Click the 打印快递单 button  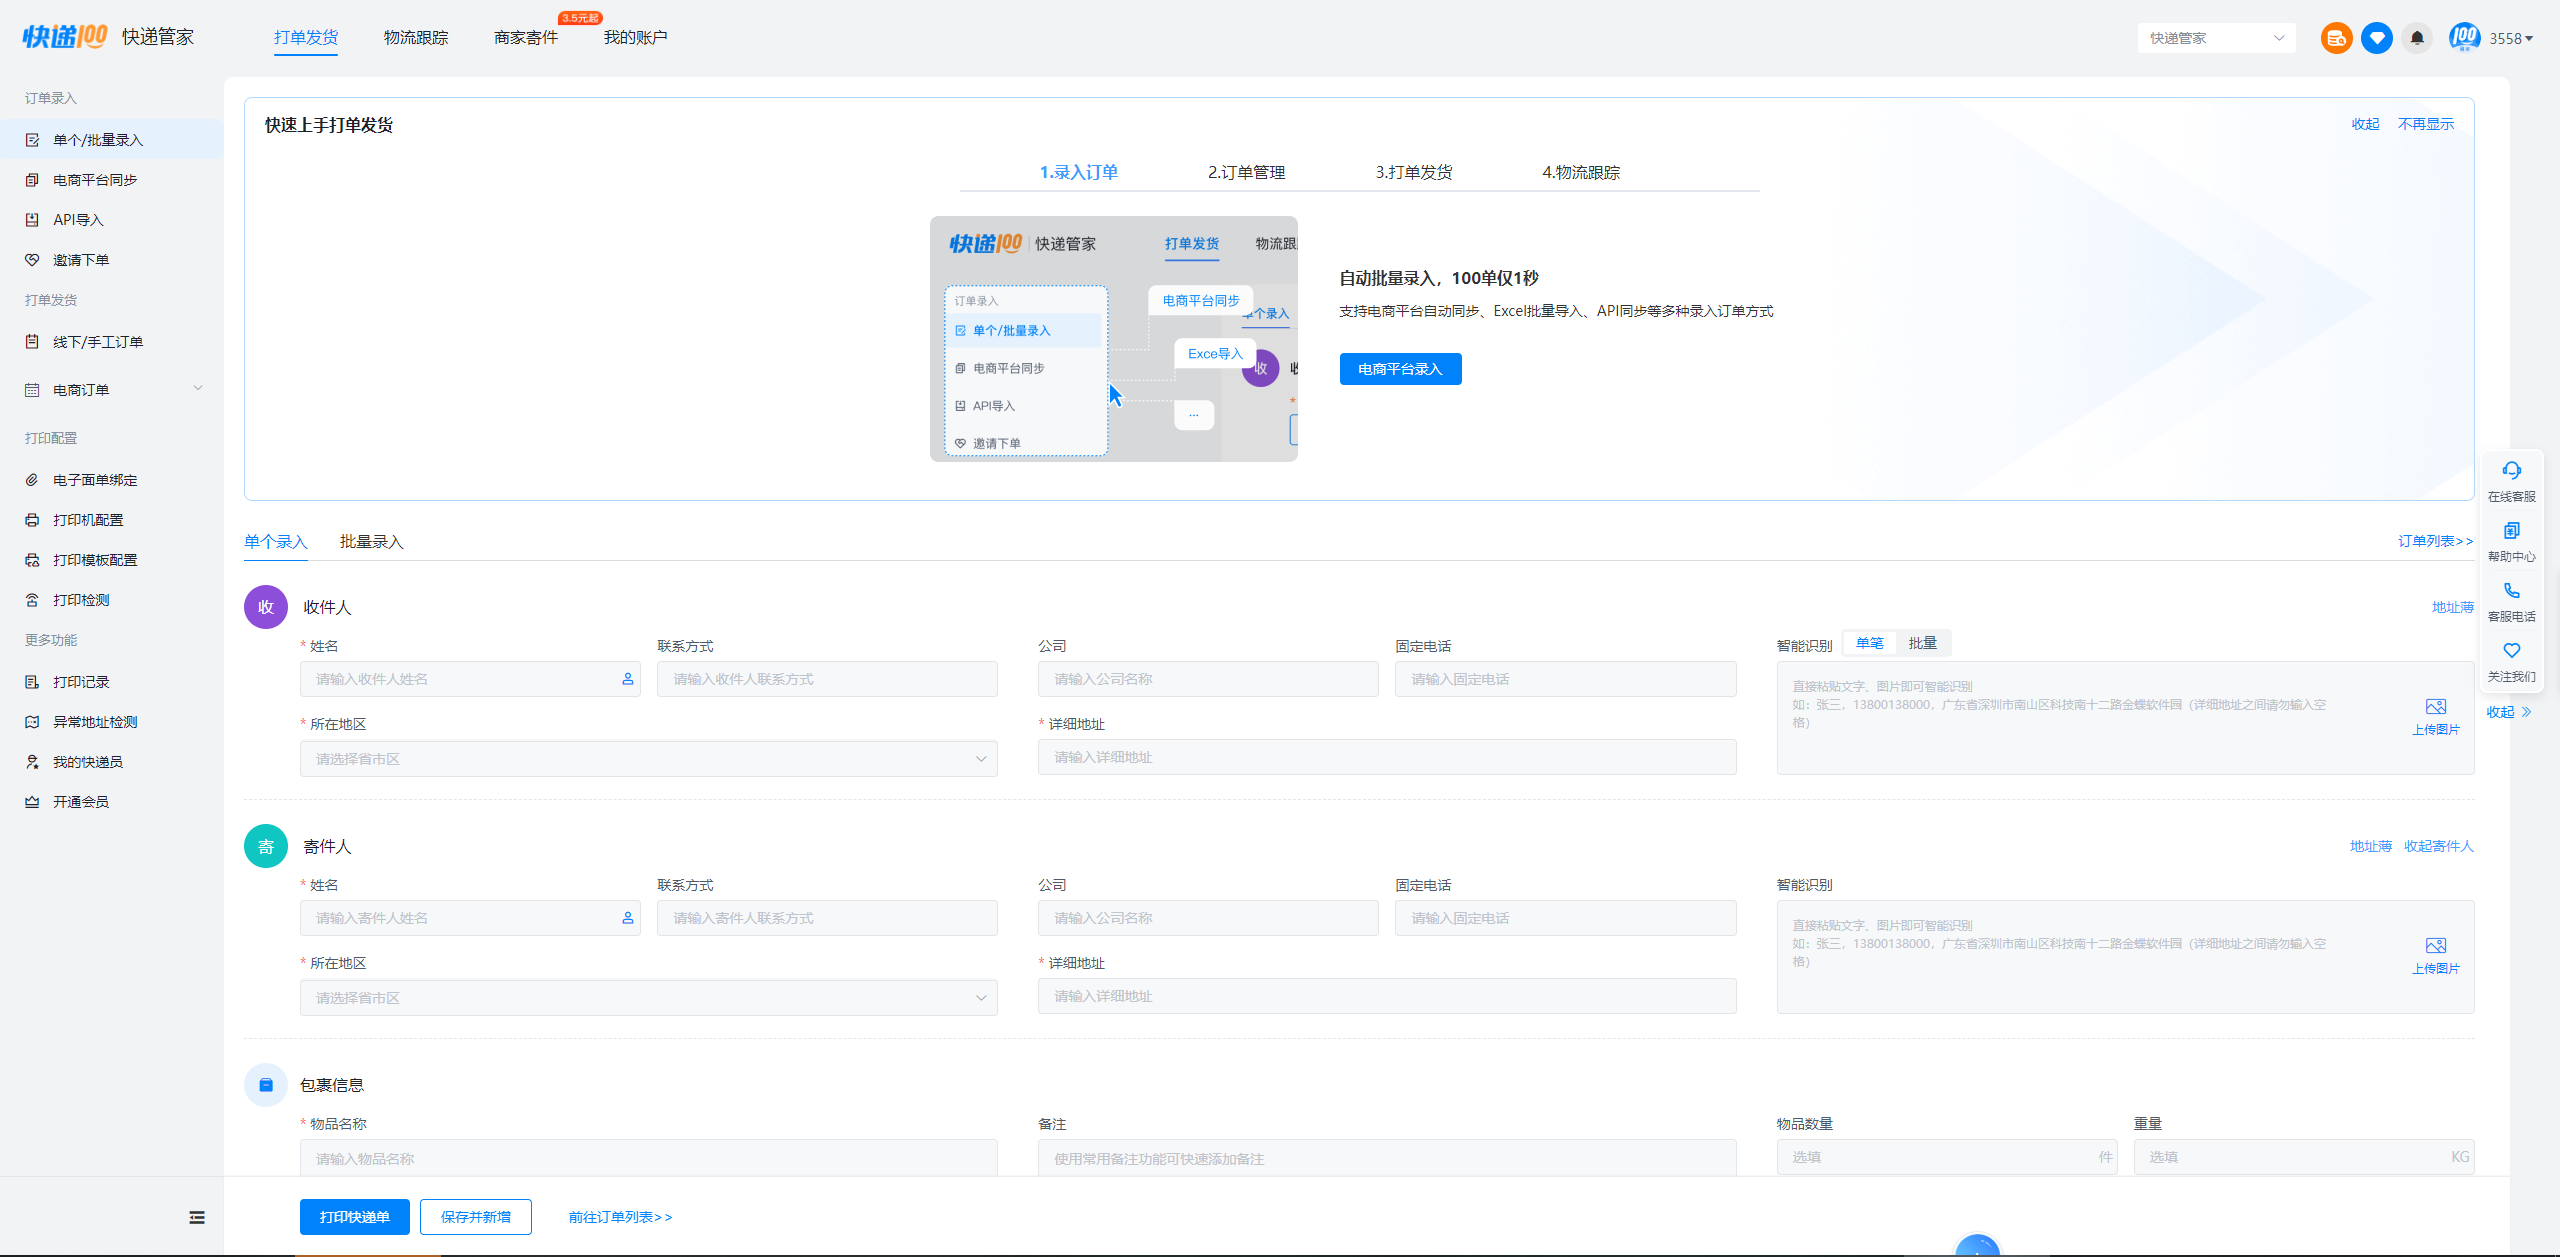(x=354, y=1217)
